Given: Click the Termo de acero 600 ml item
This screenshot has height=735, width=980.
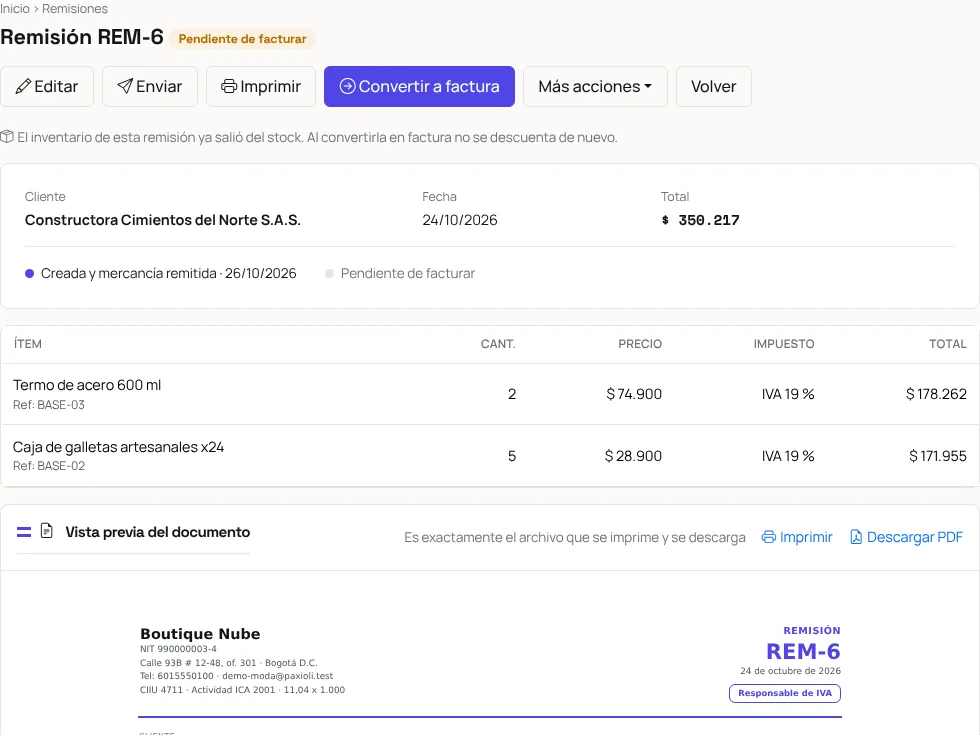Looking at the screenshot, I should [87, 385].
